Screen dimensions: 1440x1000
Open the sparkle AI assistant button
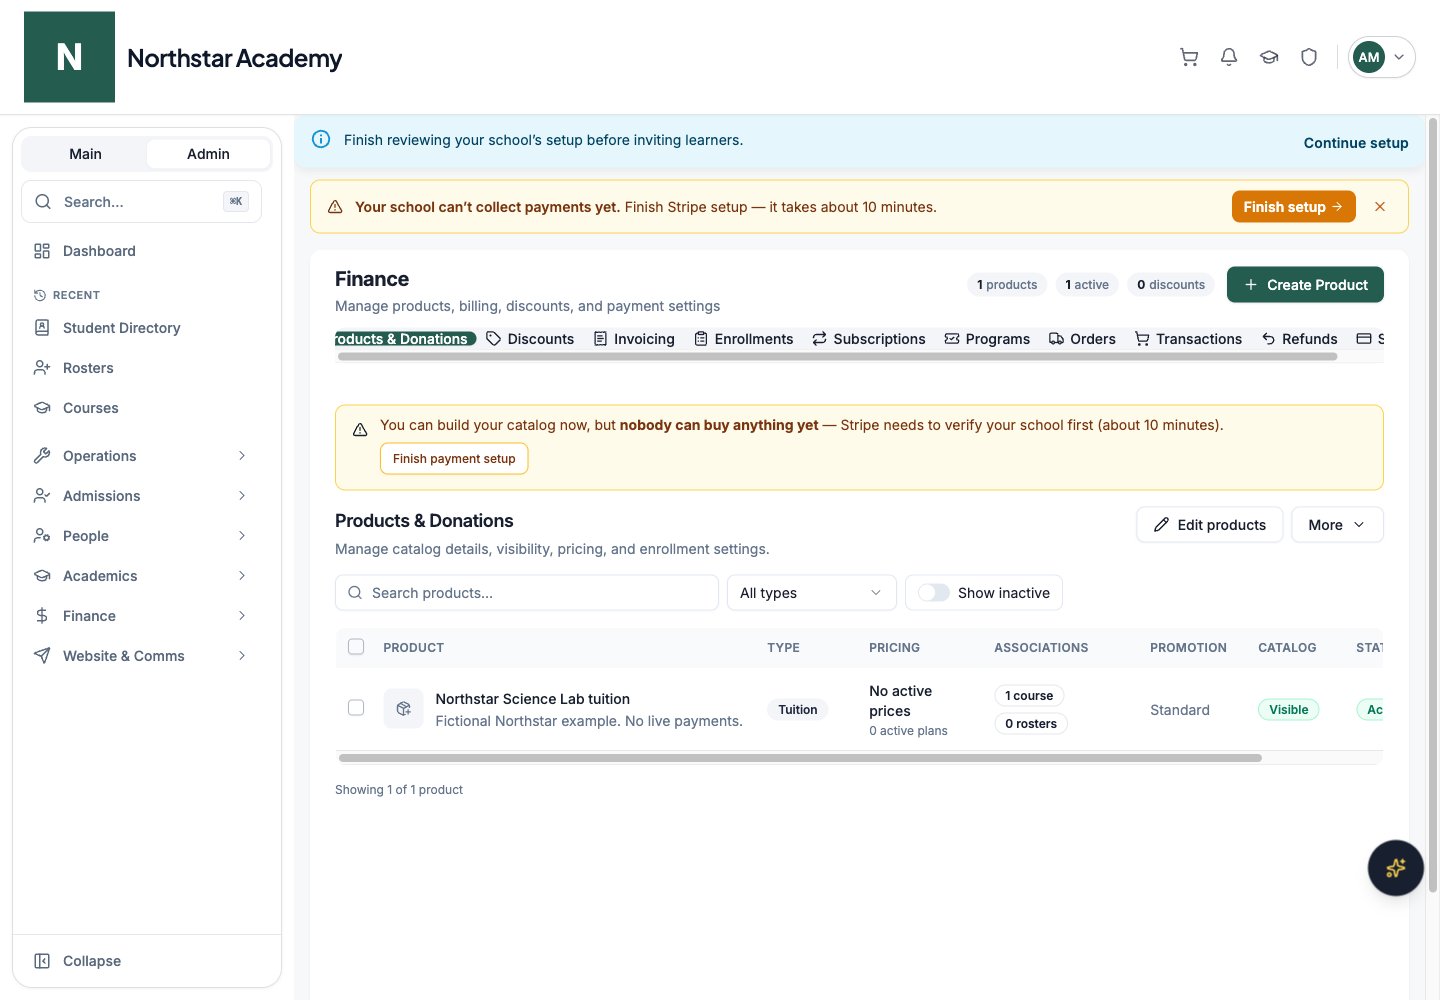coord(1395,868)
